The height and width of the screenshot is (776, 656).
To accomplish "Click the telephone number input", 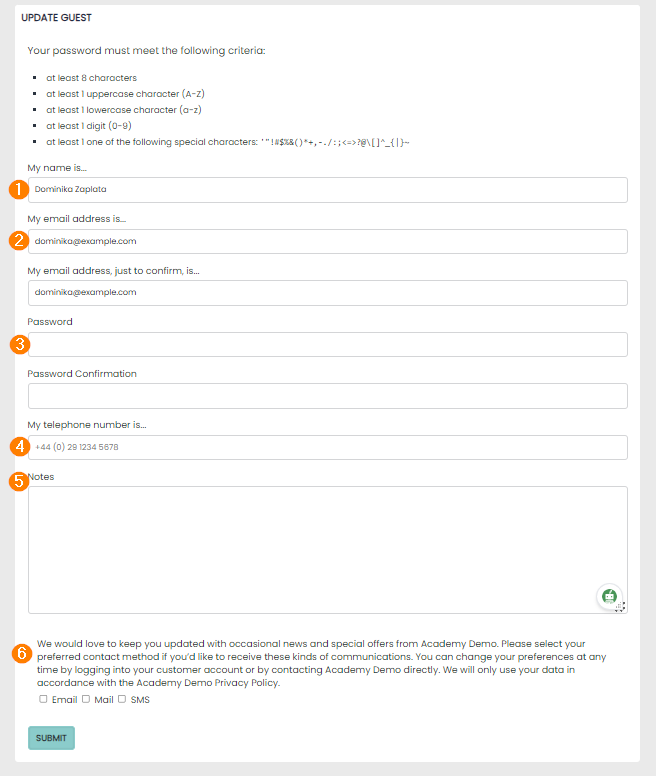I will coord(328,447).
